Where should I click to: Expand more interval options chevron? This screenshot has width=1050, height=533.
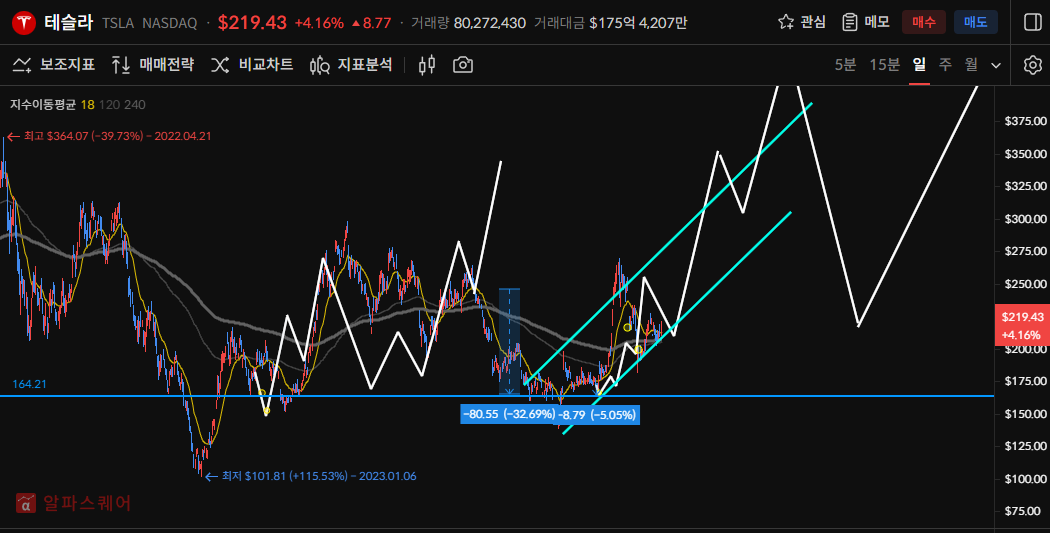(x=996, y=66)
